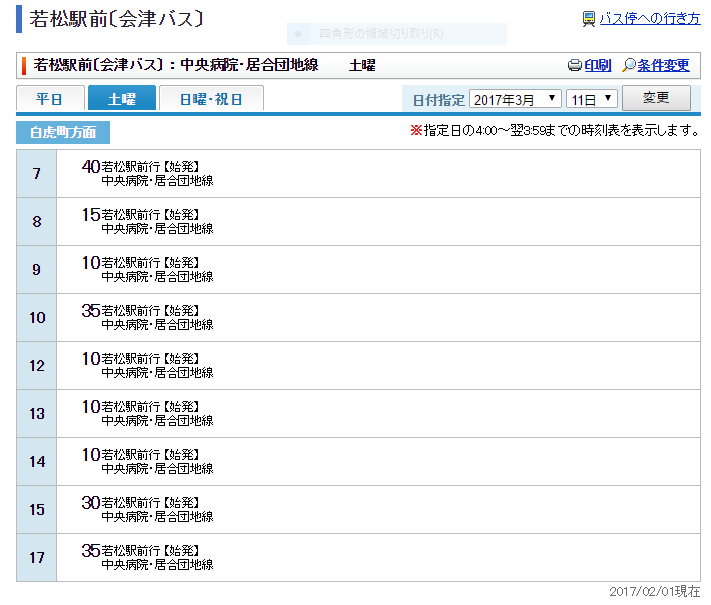Select the 8:15 若松駅前行 departure
The image size is (711, 605).
coord(147,222)
